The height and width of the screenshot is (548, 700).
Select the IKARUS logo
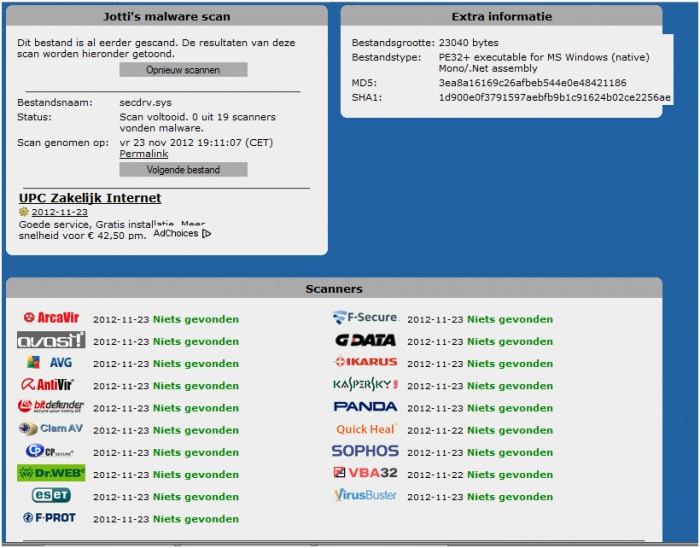(366, 362)
